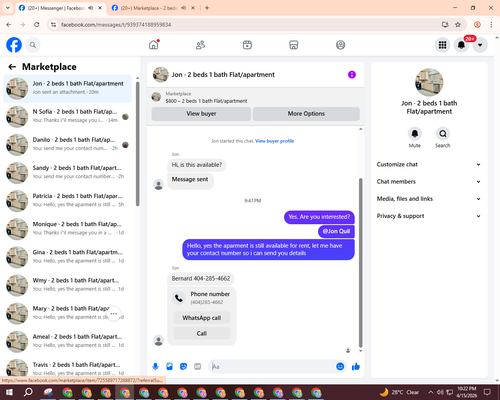Viewport: 500px width, 400px height.
Task: Click the address bar URL
Action: point(116,25)
